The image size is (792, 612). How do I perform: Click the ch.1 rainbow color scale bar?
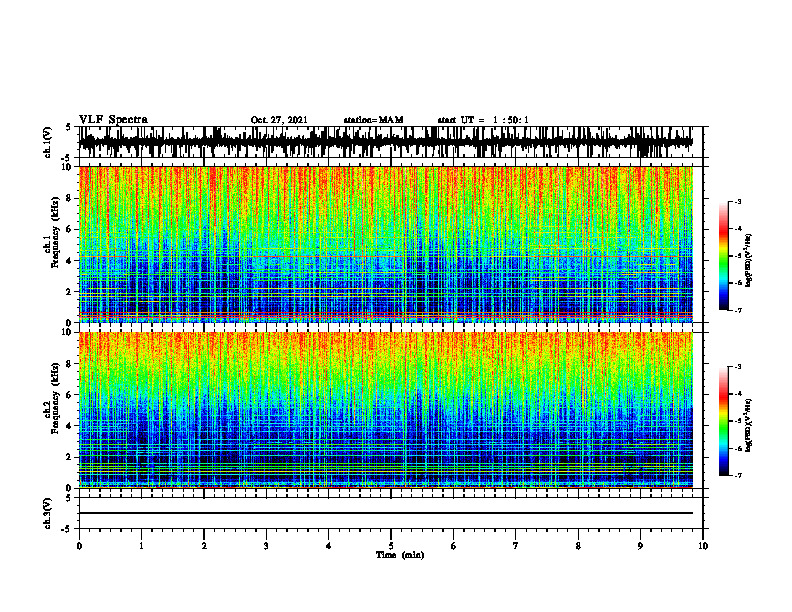tap(723, 256)
